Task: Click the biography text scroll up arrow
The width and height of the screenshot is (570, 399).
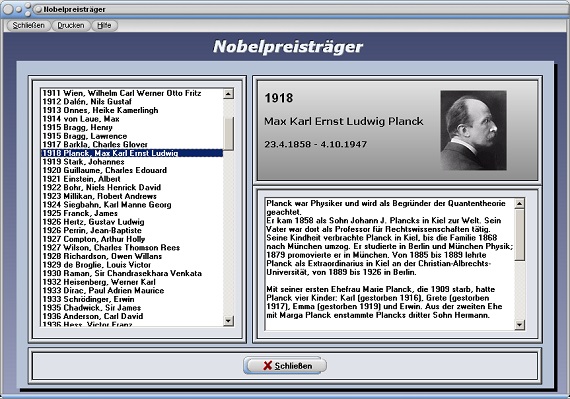Action: click(x=519, y=203)
